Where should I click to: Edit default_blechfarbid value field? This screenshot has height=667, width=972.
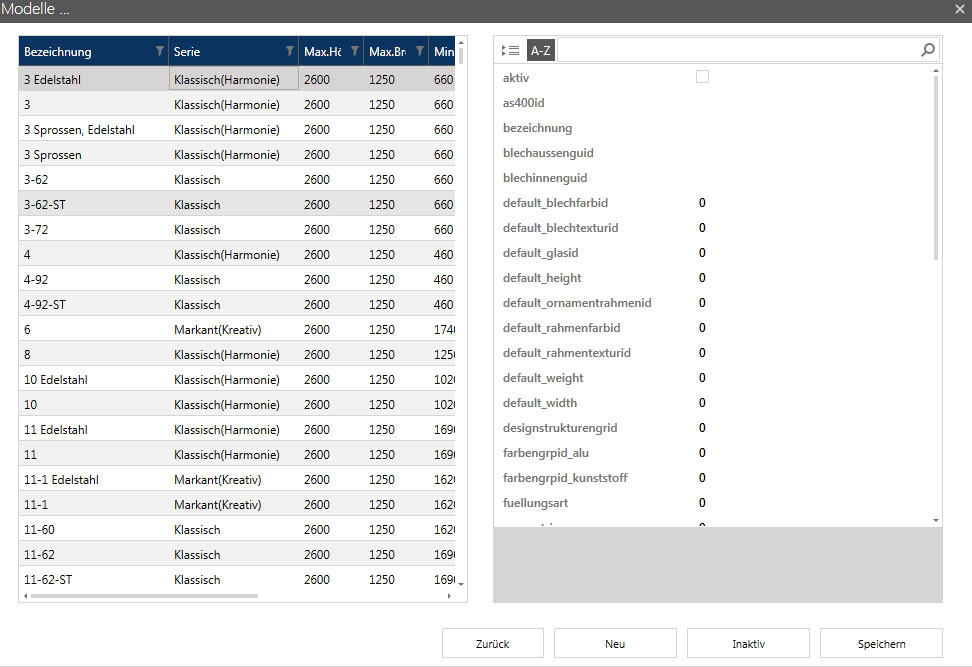point(812,203)
